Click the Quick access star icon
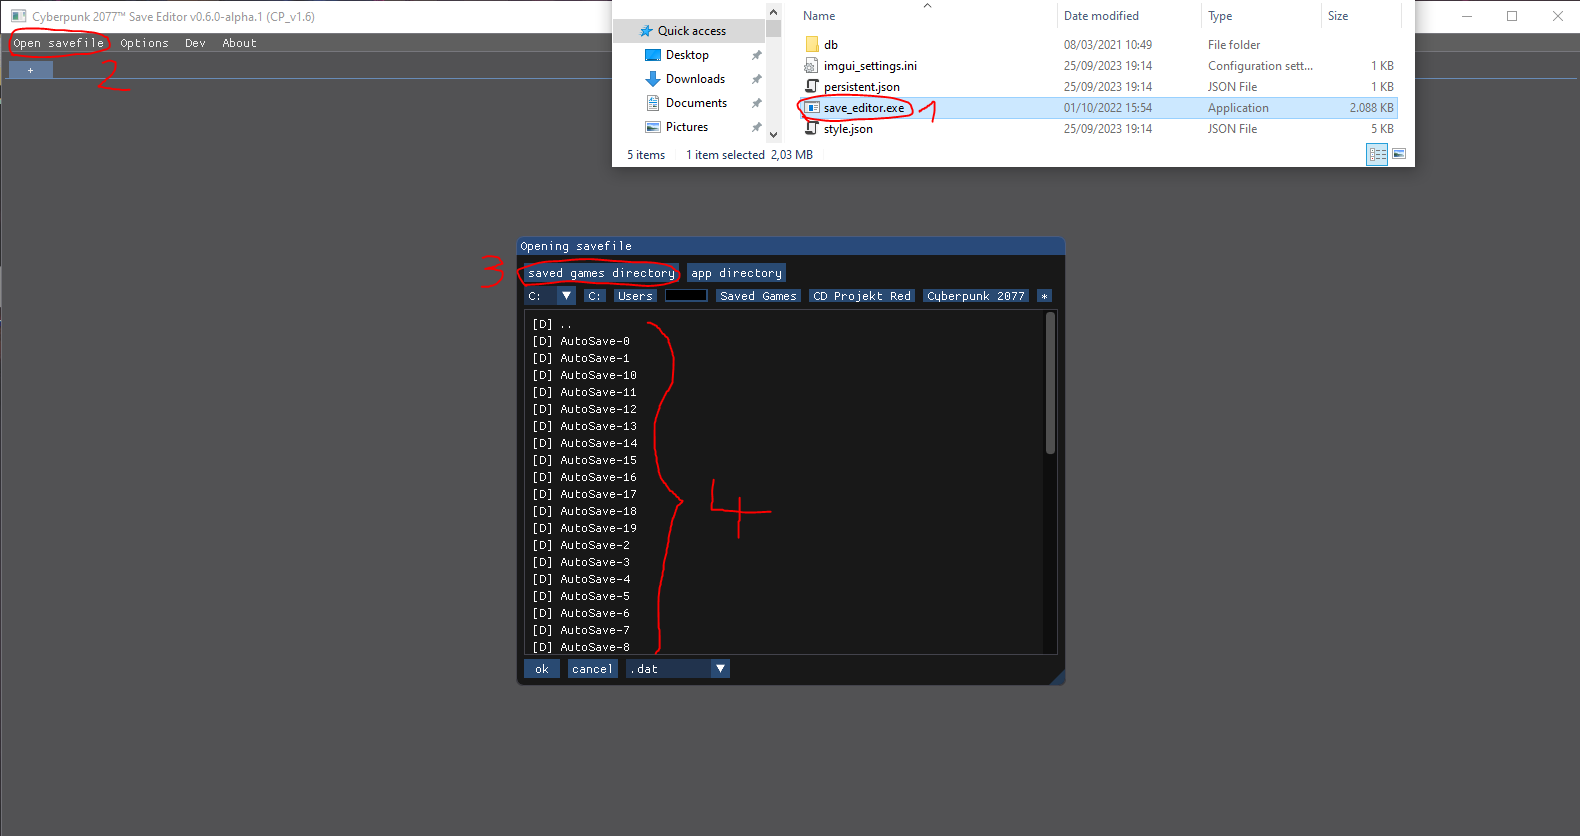 coord(646,31)
